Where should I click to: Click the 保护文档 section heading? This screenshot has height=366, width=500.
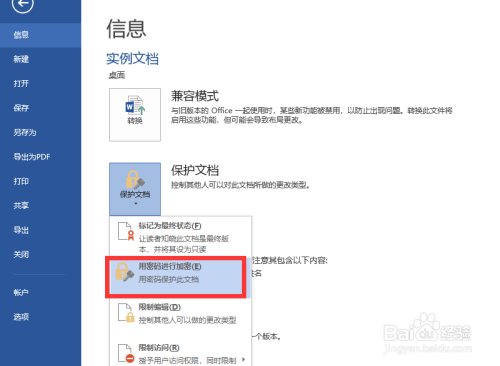pyautogui.click(x=195, y=170)
